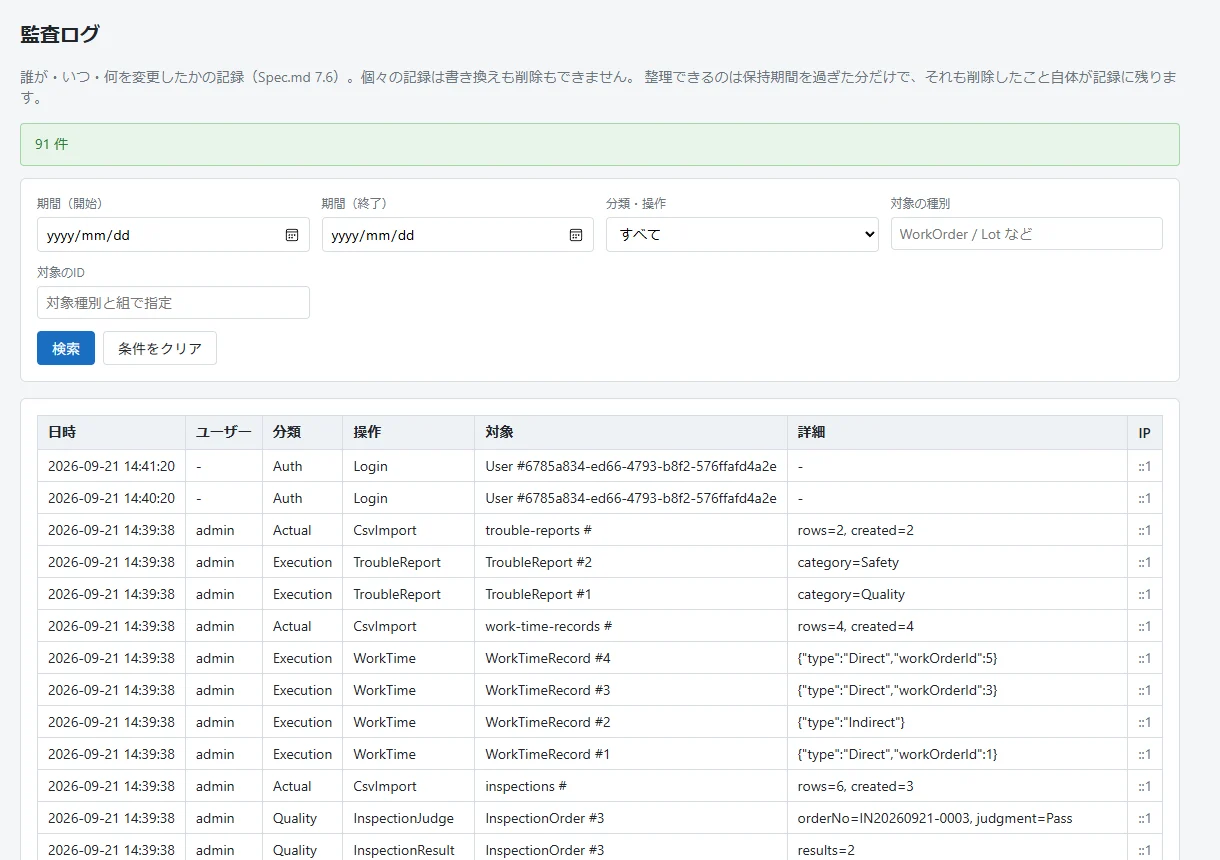Select the timestamp 2026-09-21 14:41:20
The image size is (1220, 860).
111,466
